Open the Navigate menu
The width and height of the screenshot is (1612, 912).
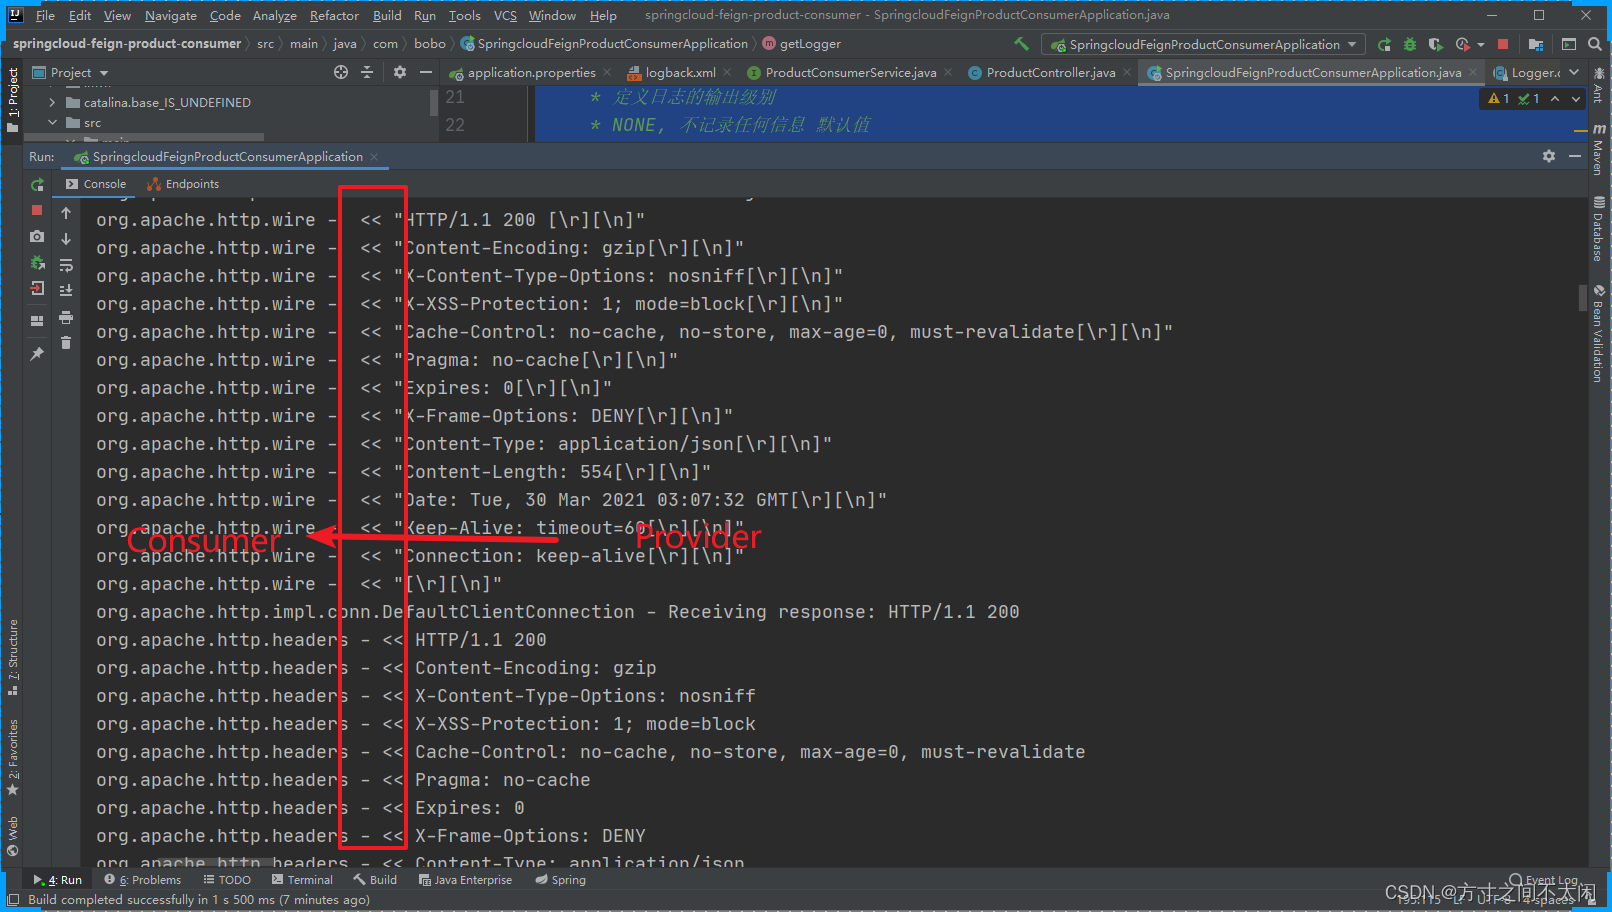pyautogui.click(x=171, y=15)
